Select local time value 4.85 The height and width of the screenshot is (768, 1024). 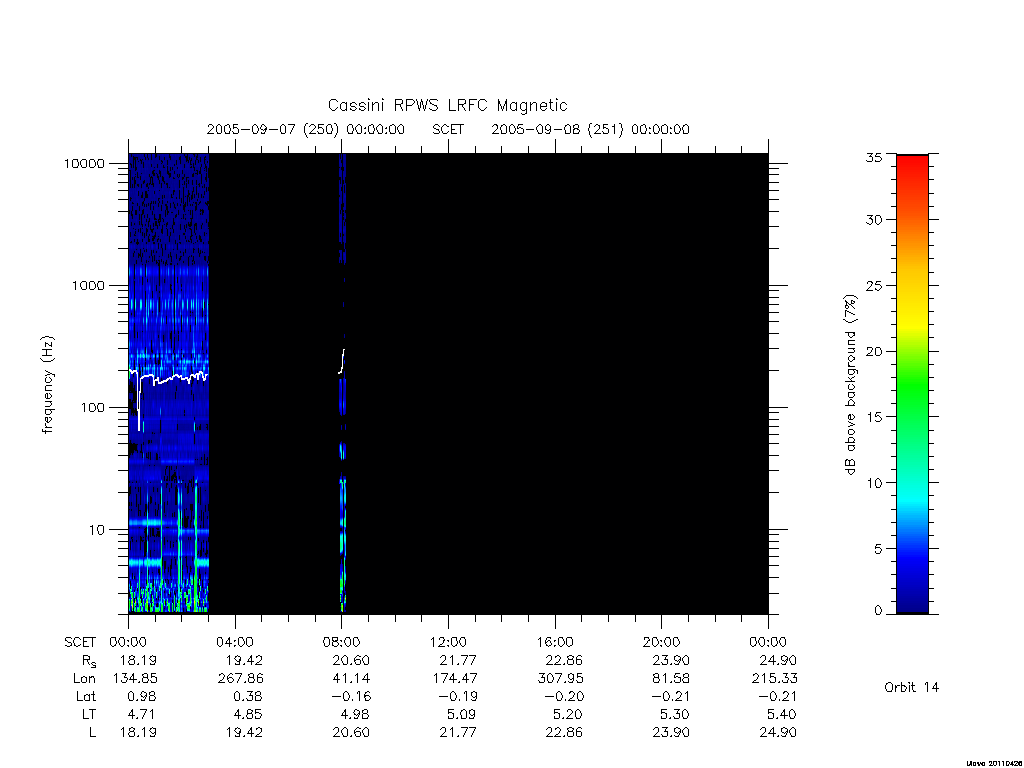click(x=249, y=714)
